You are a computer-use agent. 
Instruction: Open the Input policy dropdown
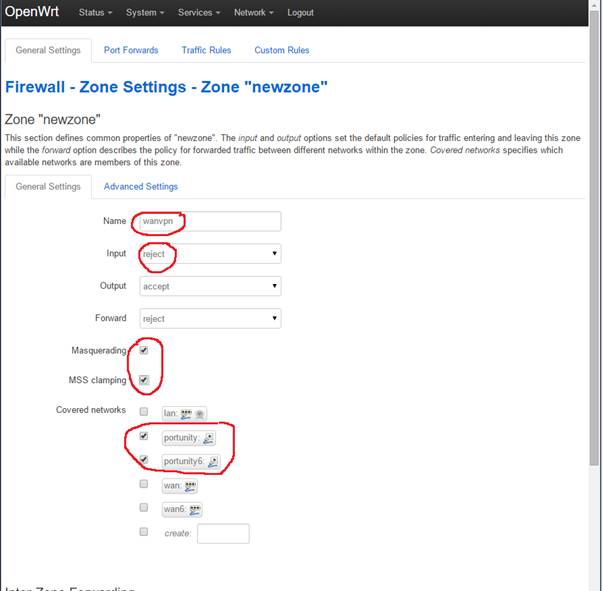209,254
